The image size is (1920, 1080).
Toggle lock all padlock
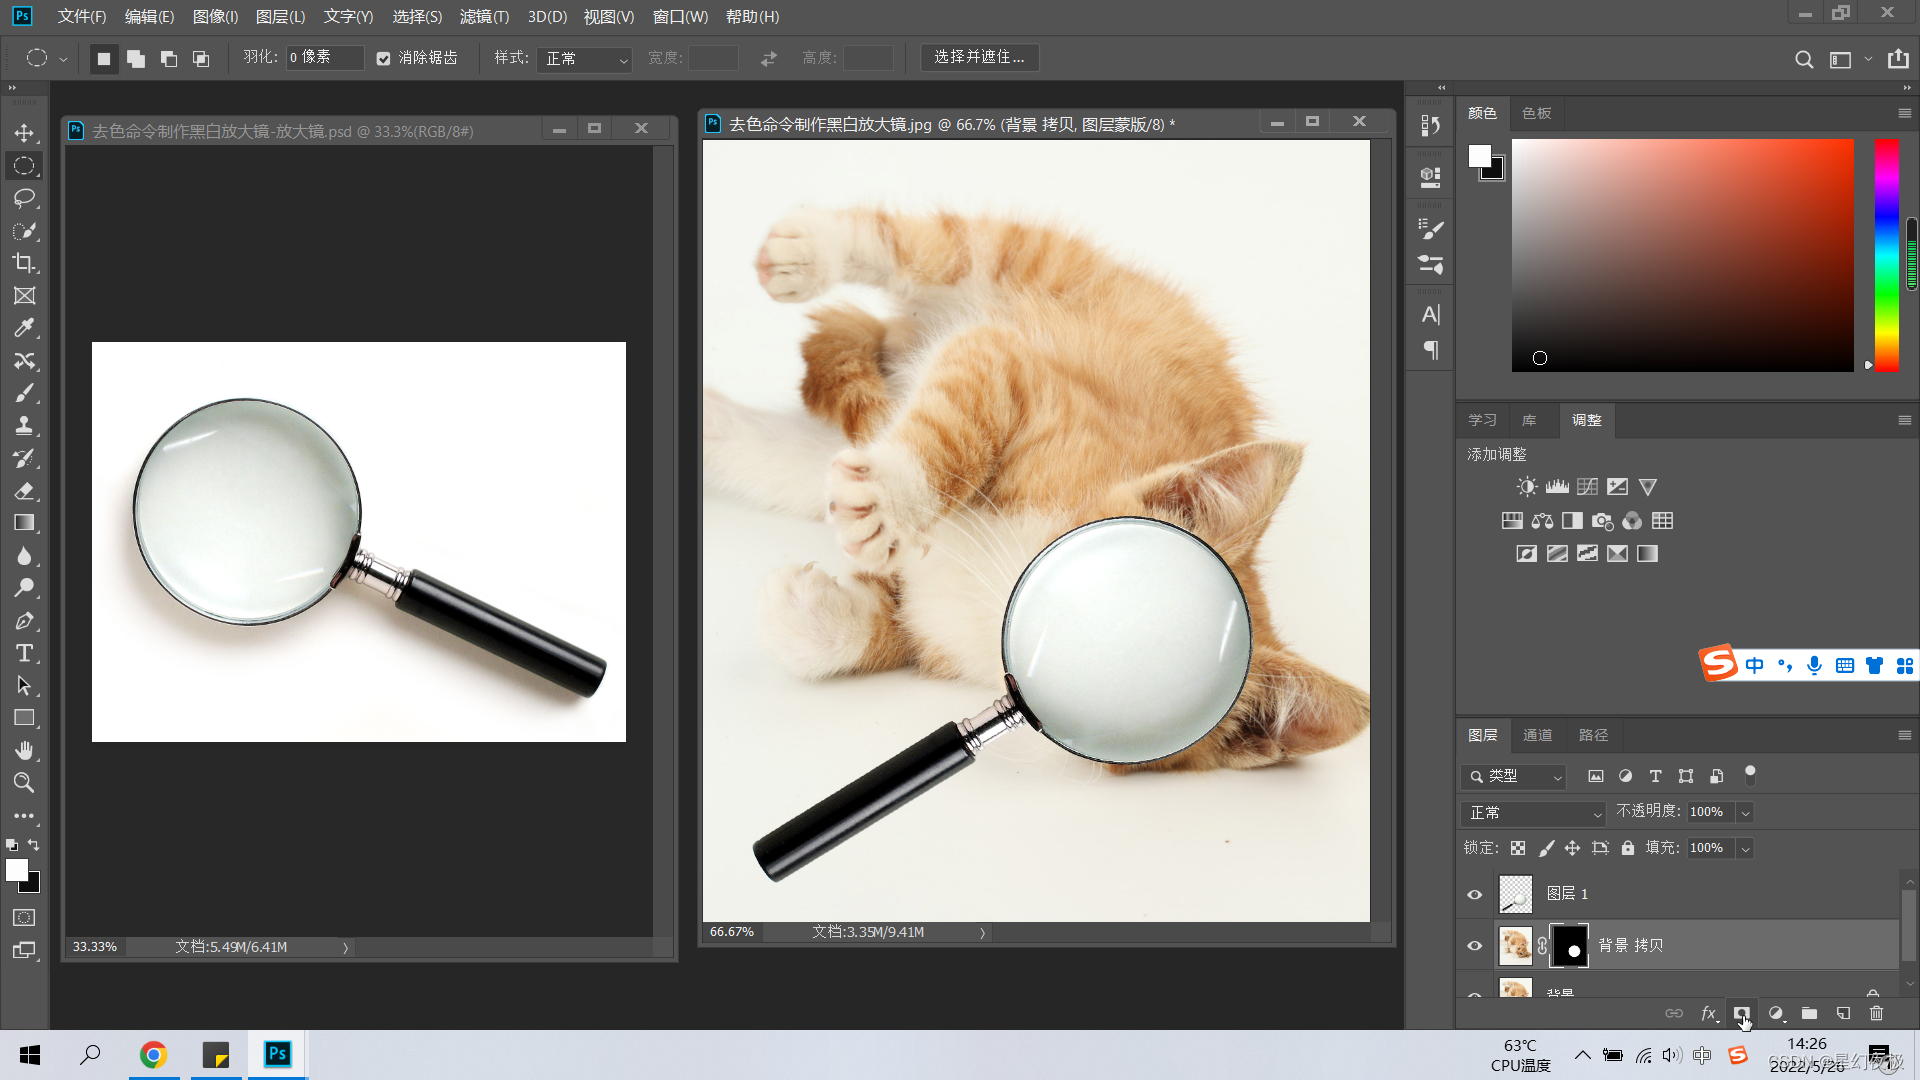click(1628, 848)
